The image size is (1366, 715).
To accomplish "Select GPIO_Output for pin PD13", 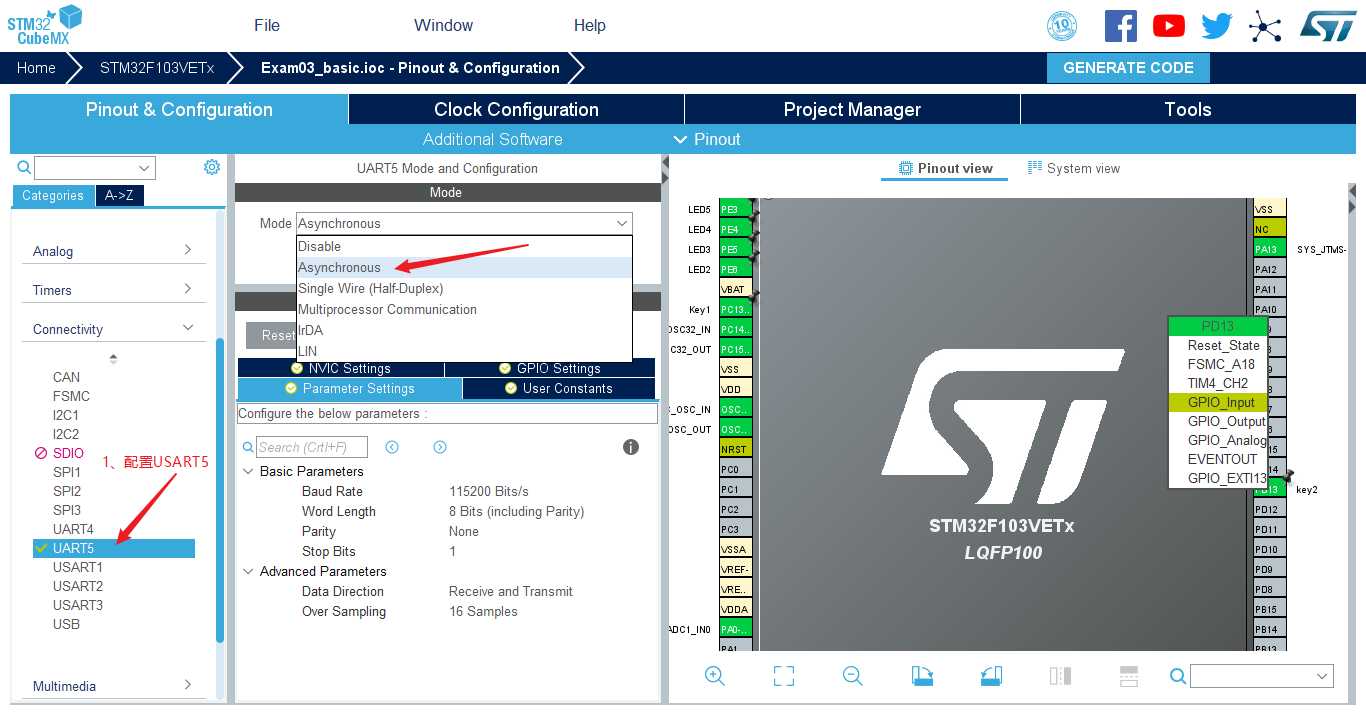I will pos(1218,421).
